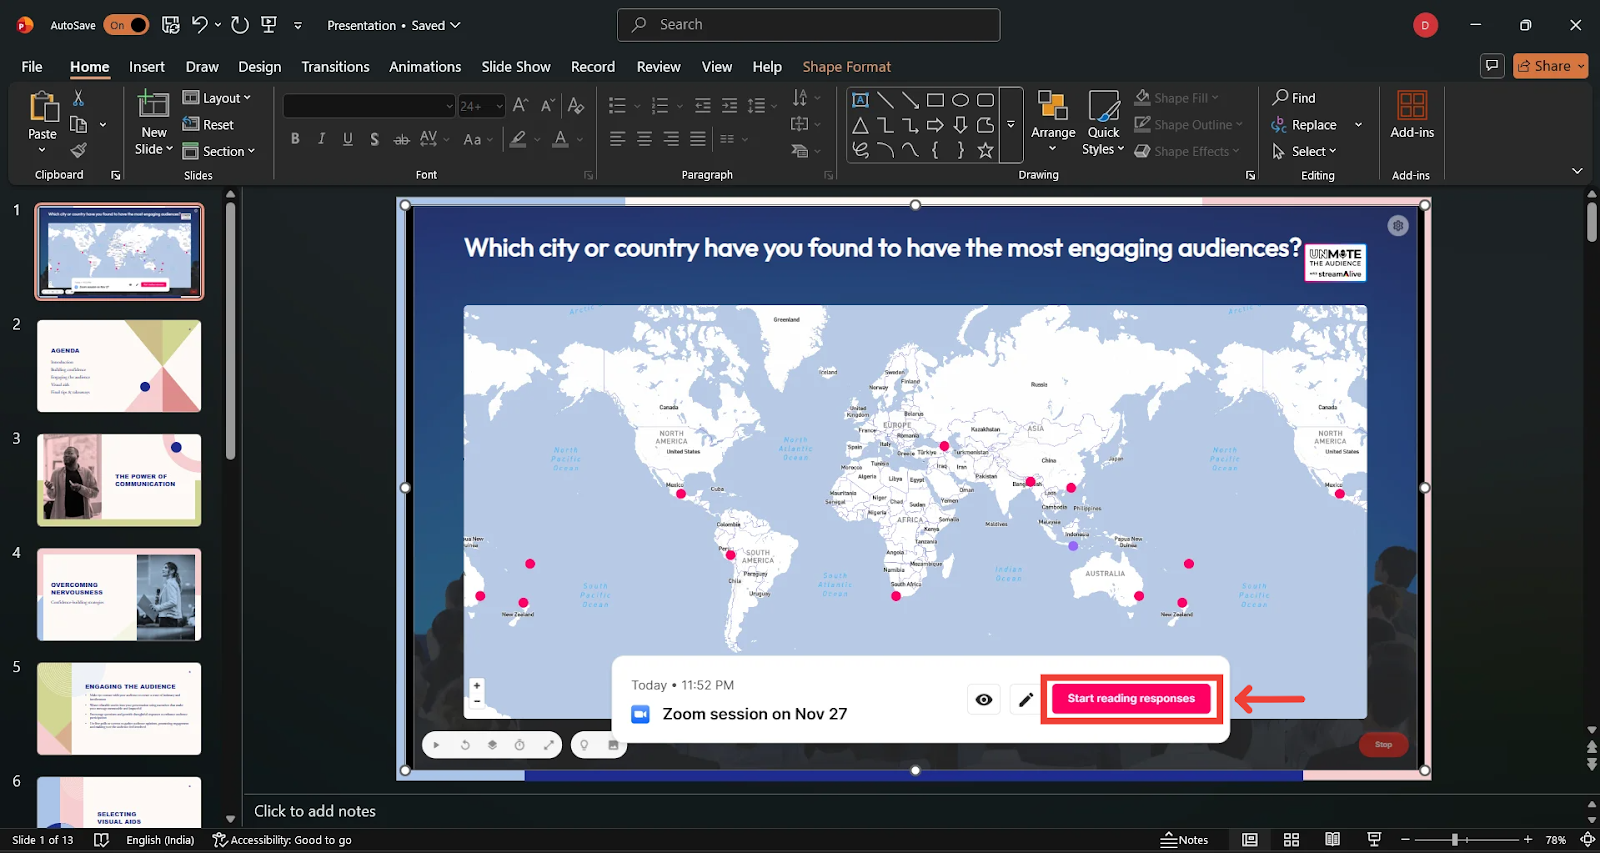Screen dimensions: 1600x853
Task: Toggle Center text alignment
Action: (x=644, y=139)
